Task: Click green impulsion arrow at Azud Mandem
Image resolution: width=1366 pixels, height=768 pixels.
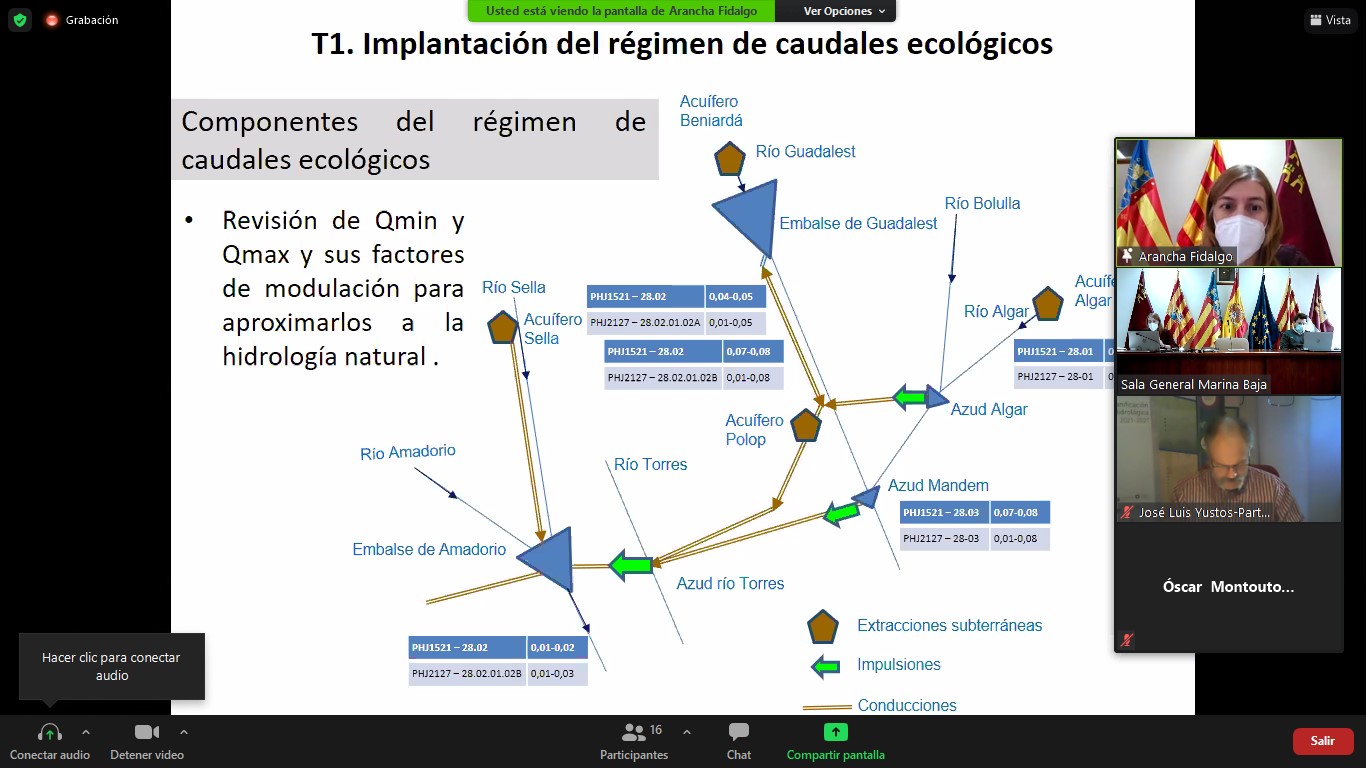Action: click(x=841, y=514)
